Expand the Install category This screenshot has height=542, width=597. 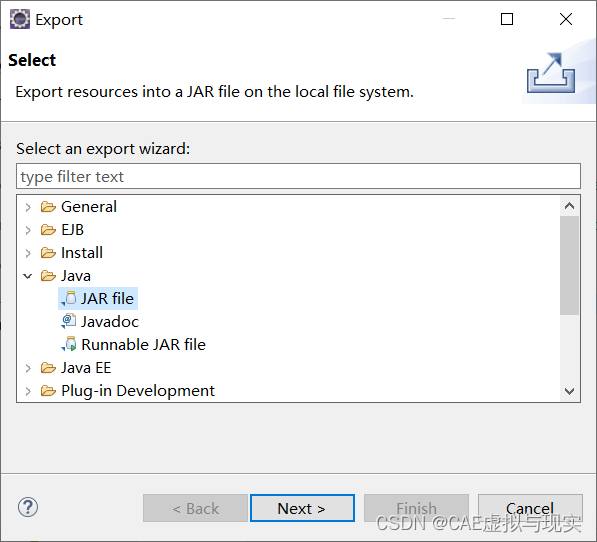28,253
